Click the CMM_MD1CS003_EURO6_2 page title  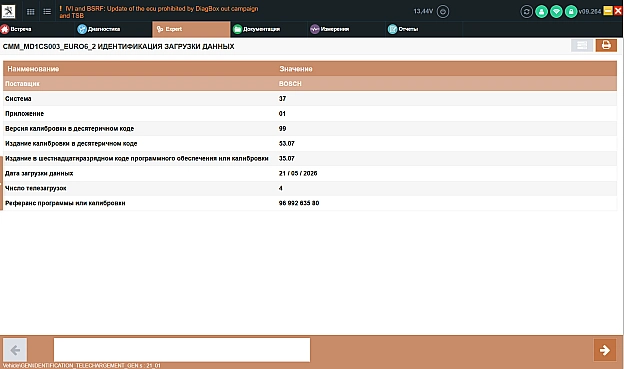(x=118, y=47)
